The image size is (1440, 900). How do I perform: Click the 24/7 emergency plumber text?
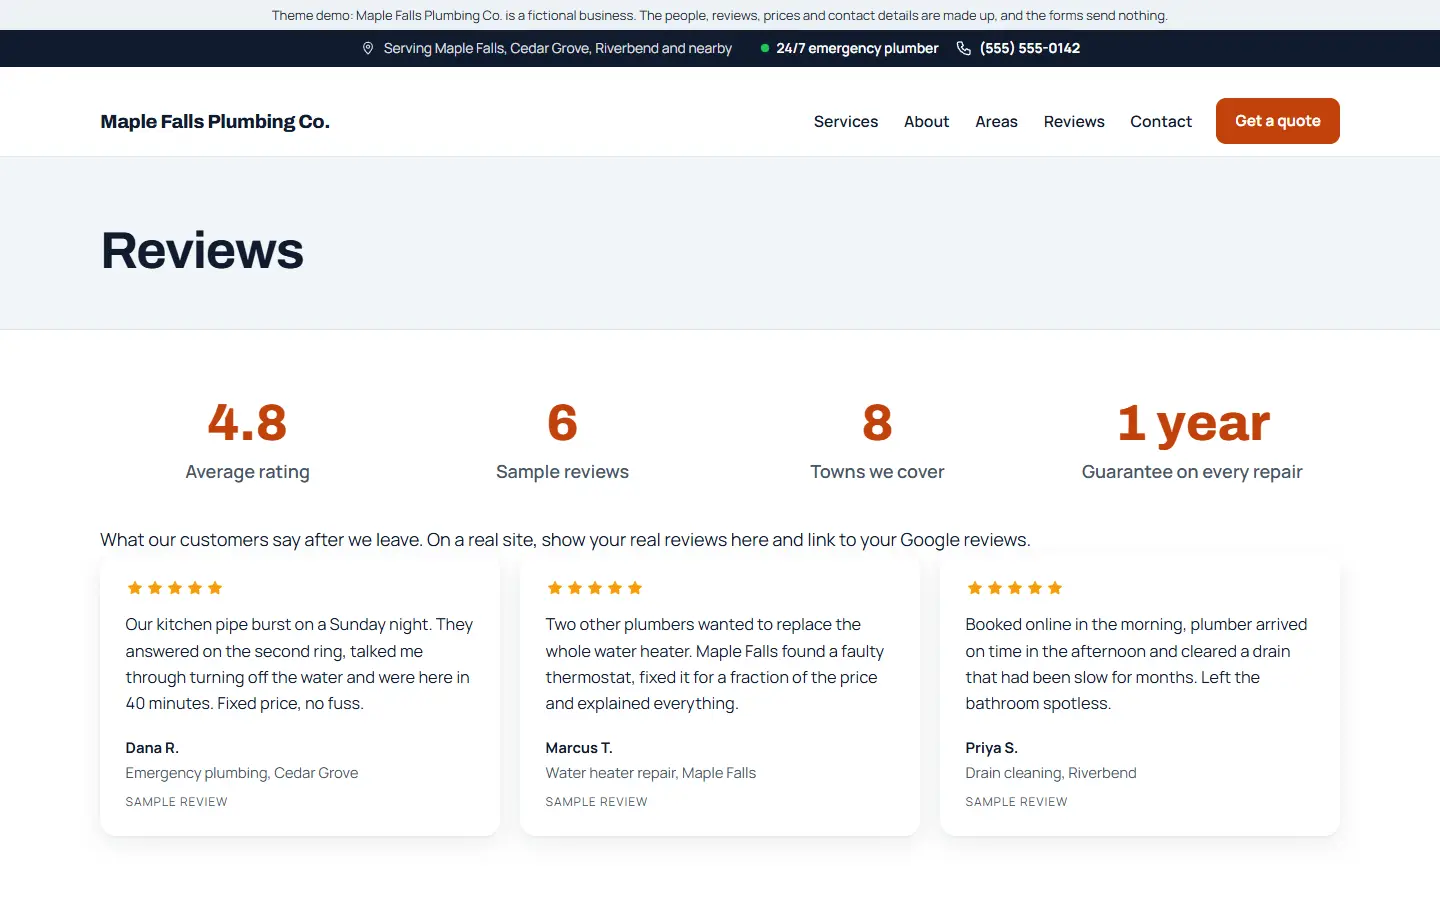857,48
